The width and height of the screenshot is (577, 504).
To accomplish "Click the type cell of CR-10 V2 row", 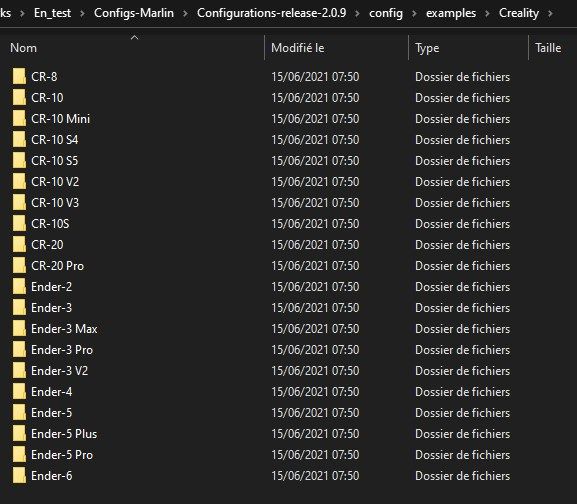I will click(x=463, y=182).
